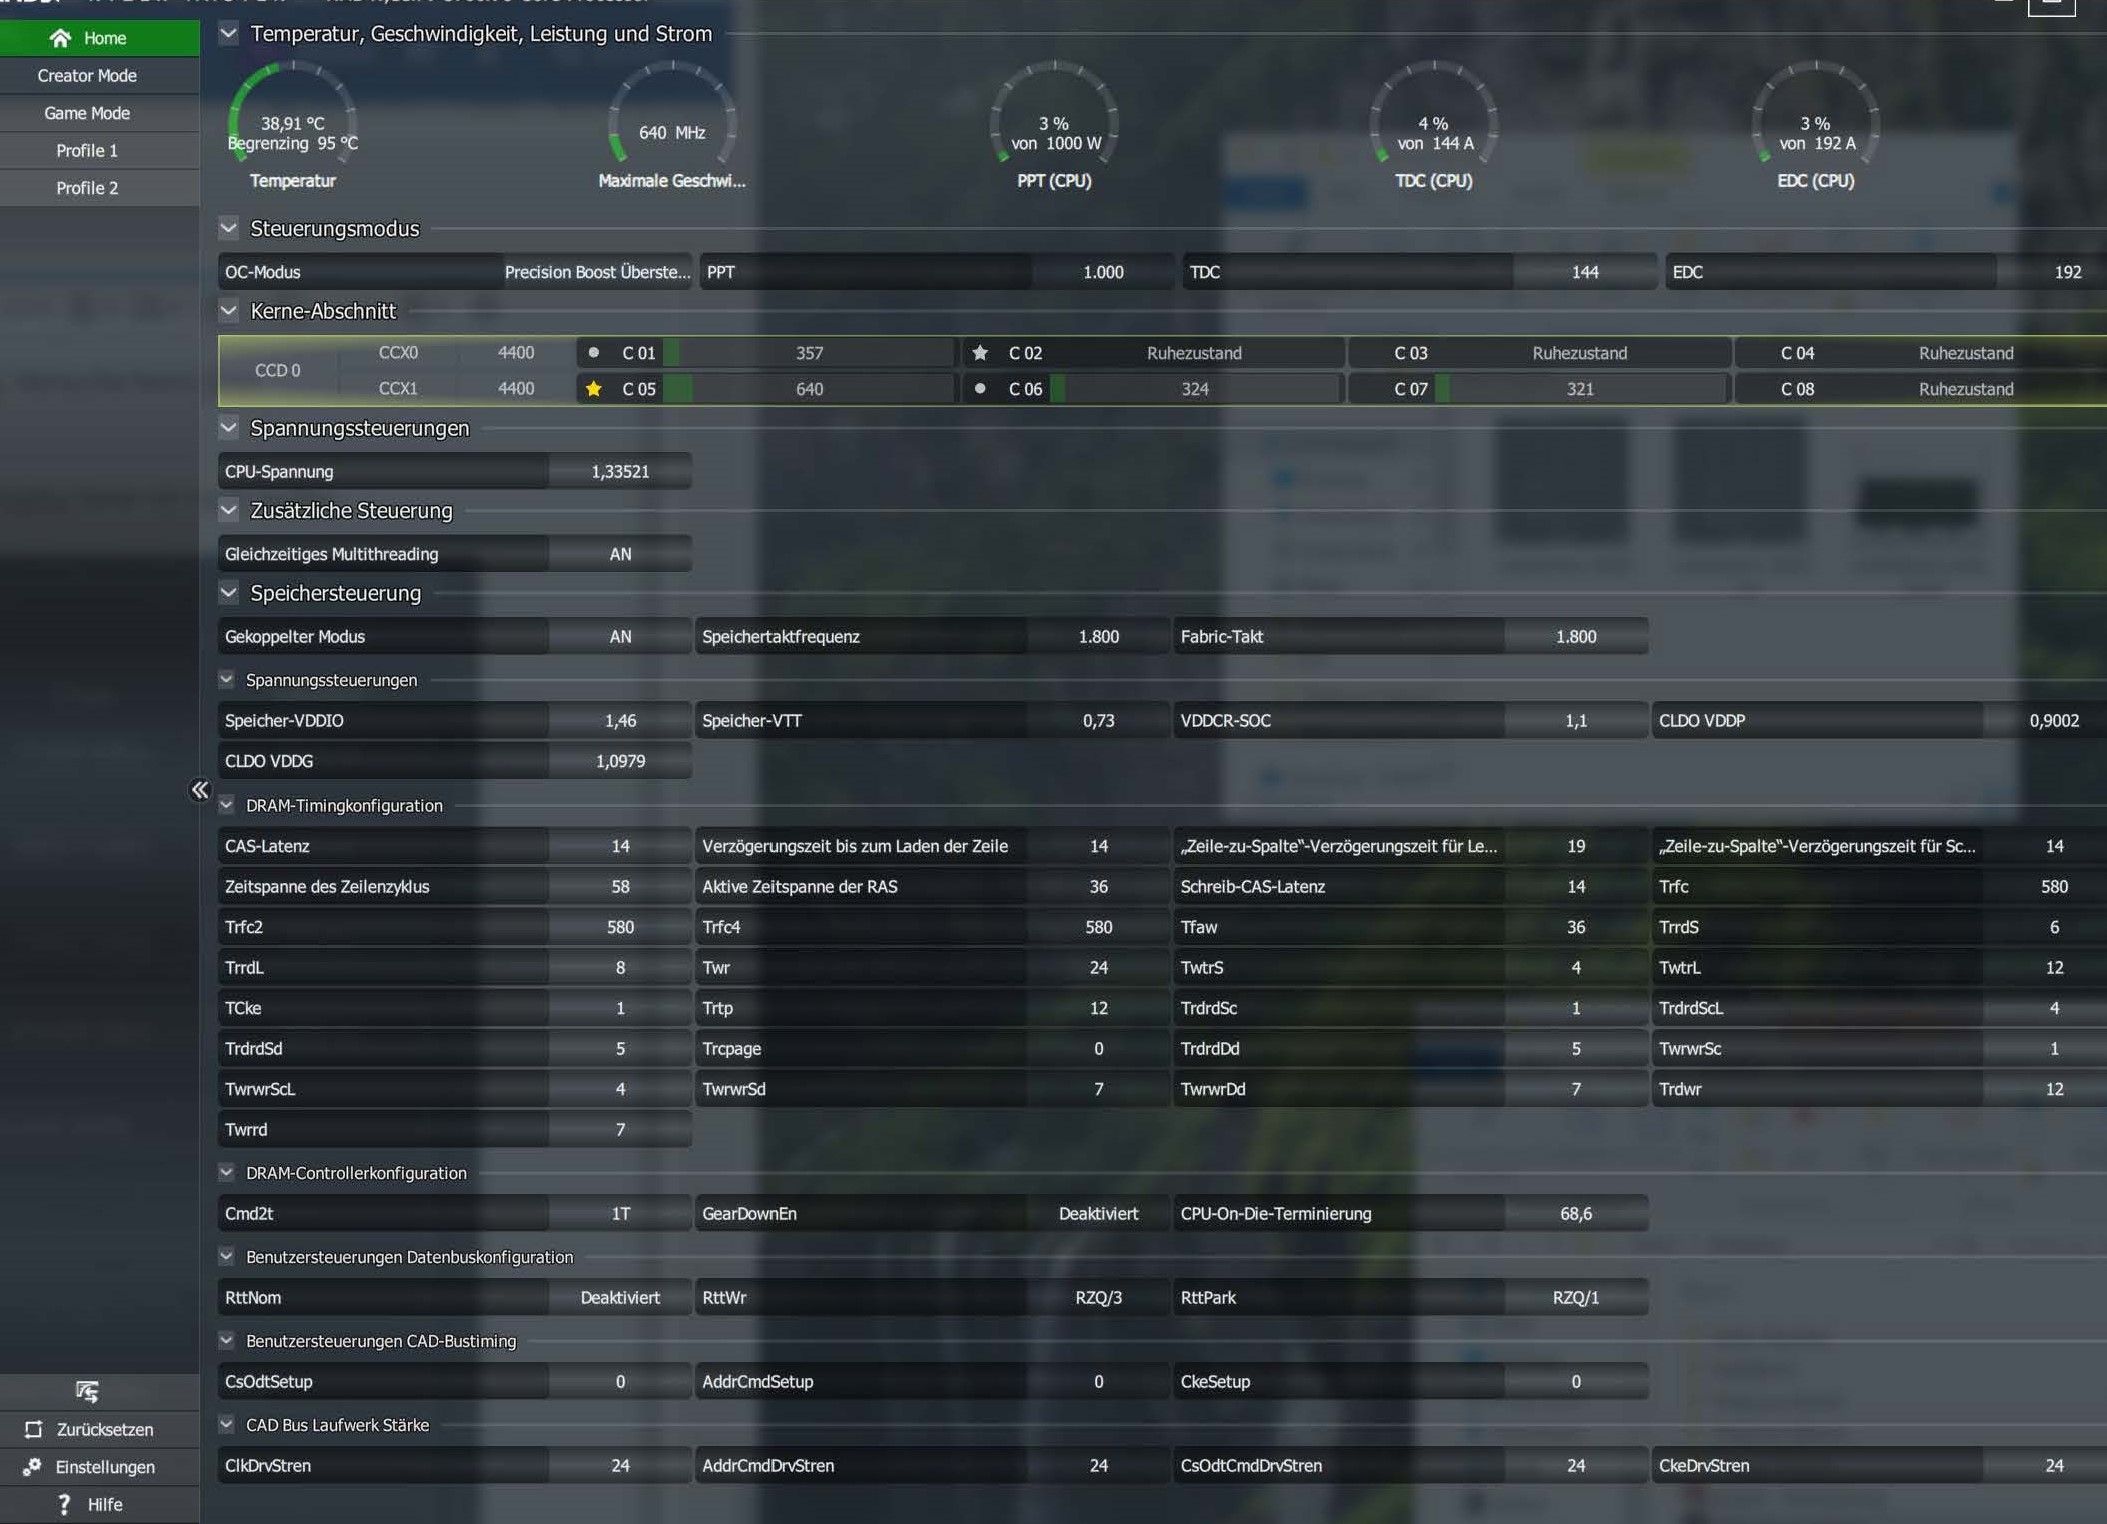
Task: Open the Hilfe help link
Action: (104, 1505)
